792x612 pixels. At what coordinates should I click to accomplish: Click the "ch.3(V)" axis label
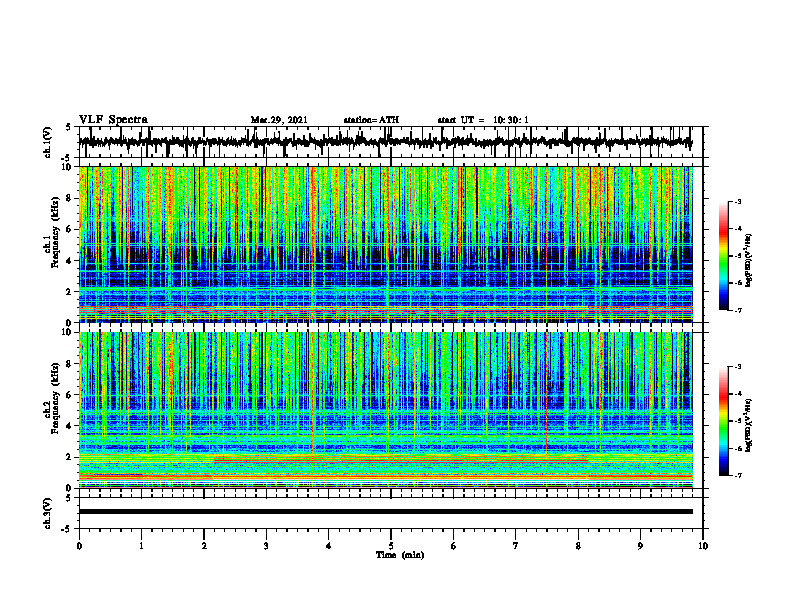tap(48, 513)
